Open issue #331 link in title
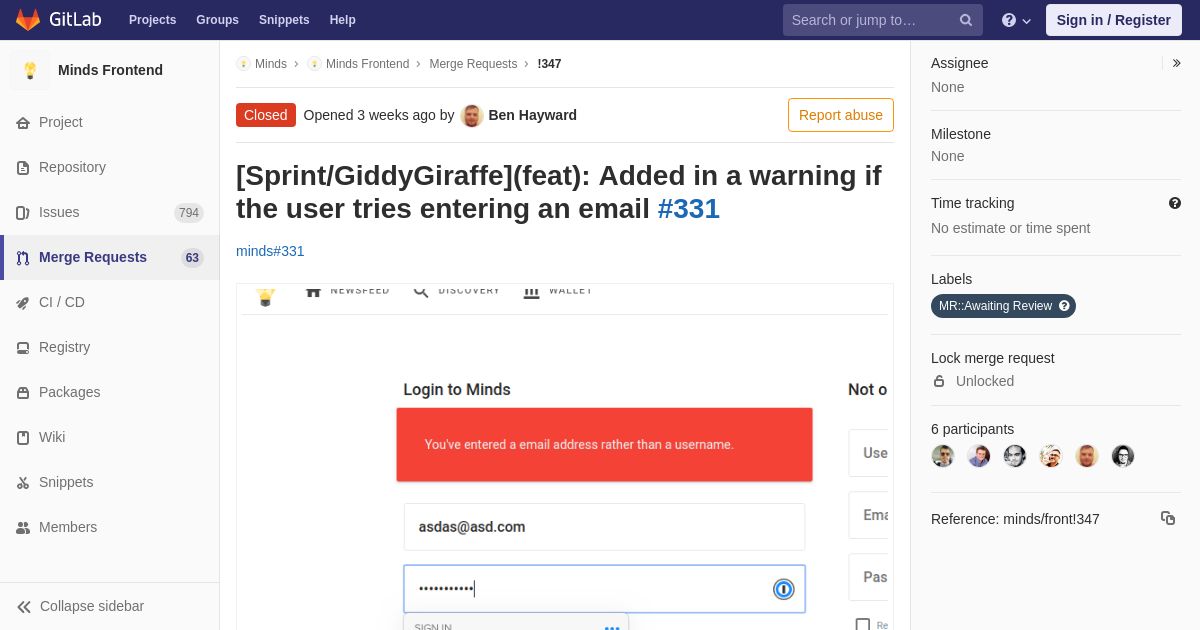1200x630 pixels. pyautogui.click(x=689, y=209)
